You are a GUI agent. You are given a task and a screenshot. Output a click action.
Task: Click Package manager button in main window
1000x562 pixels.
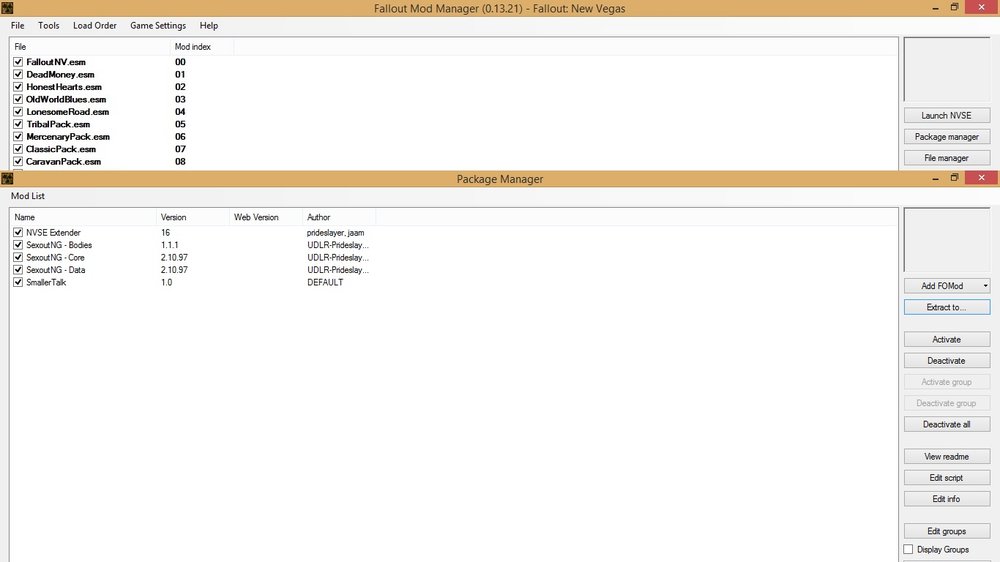click(x=946, y=137)
